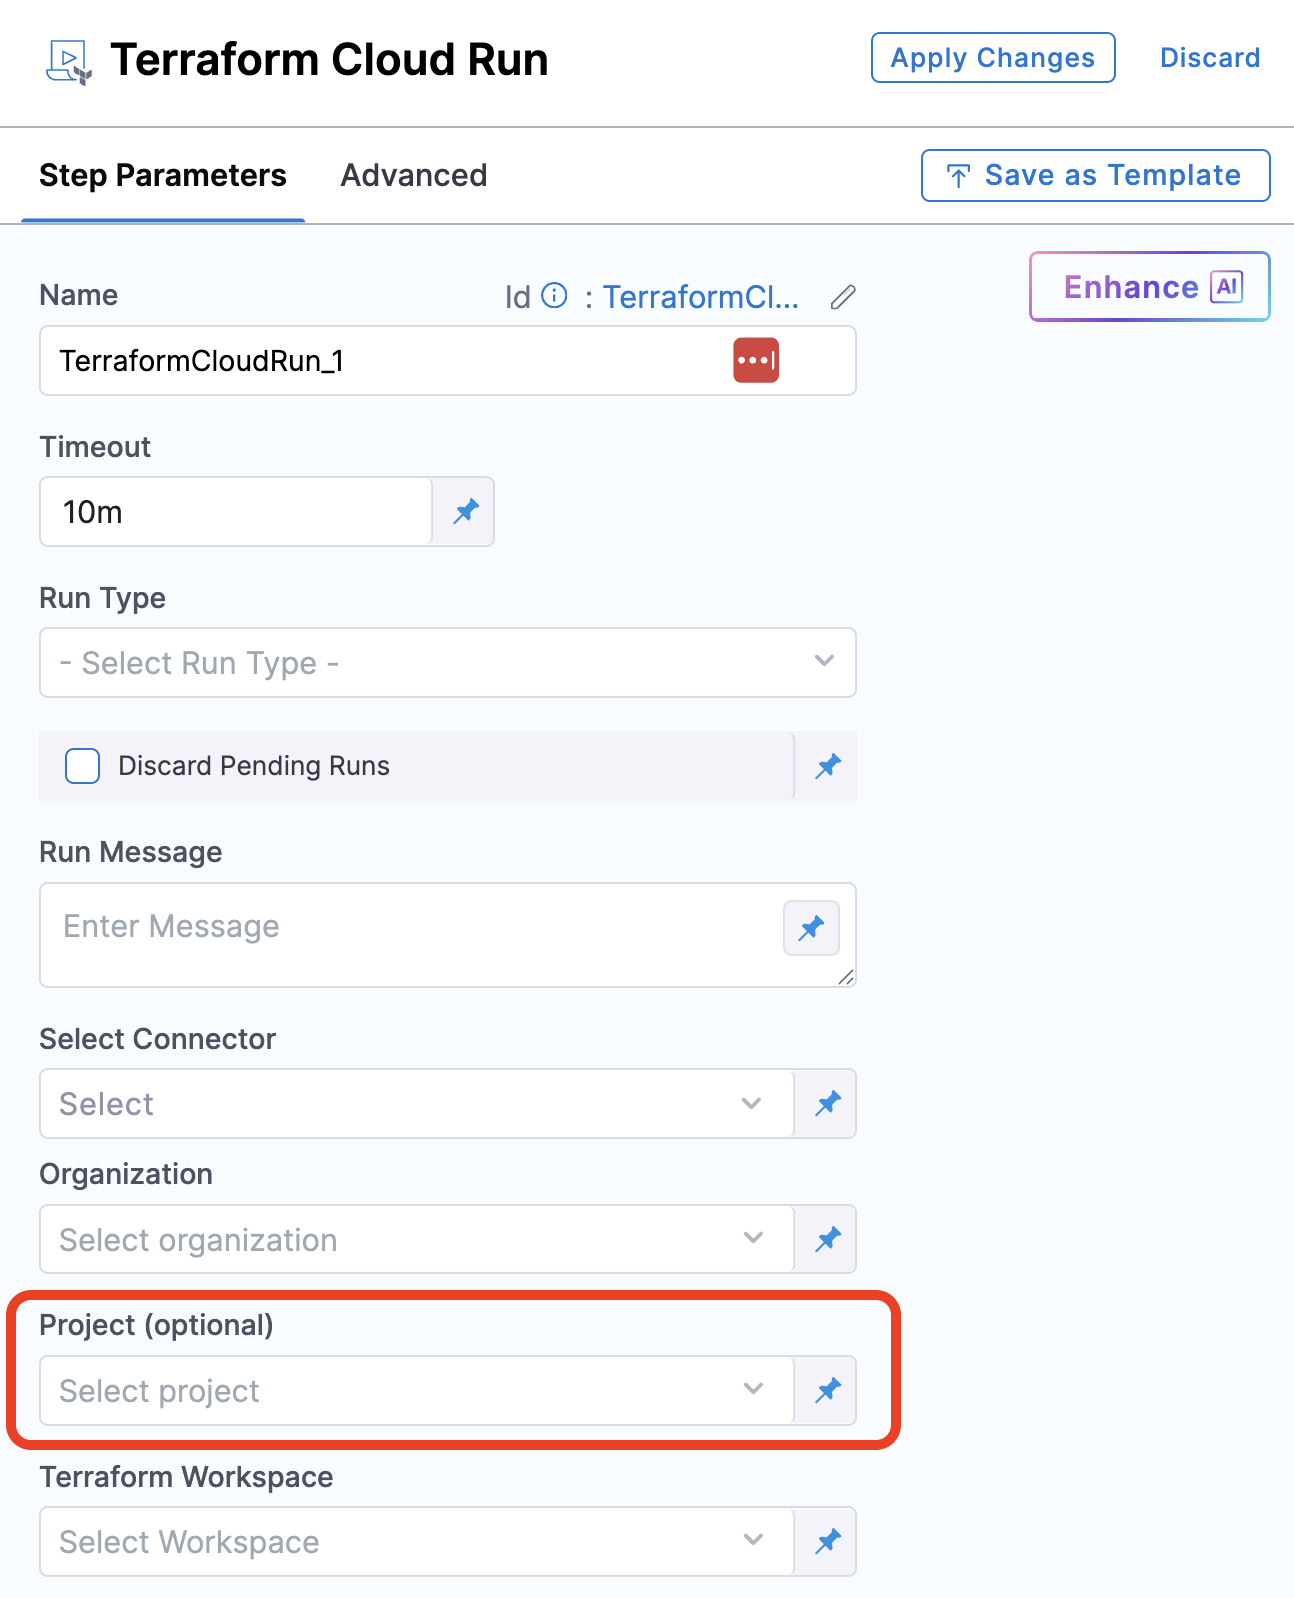Click the pin icon beside Organization dropdown
The width and height of the screenshot is (1294, 1598).
coord(827,1240)
